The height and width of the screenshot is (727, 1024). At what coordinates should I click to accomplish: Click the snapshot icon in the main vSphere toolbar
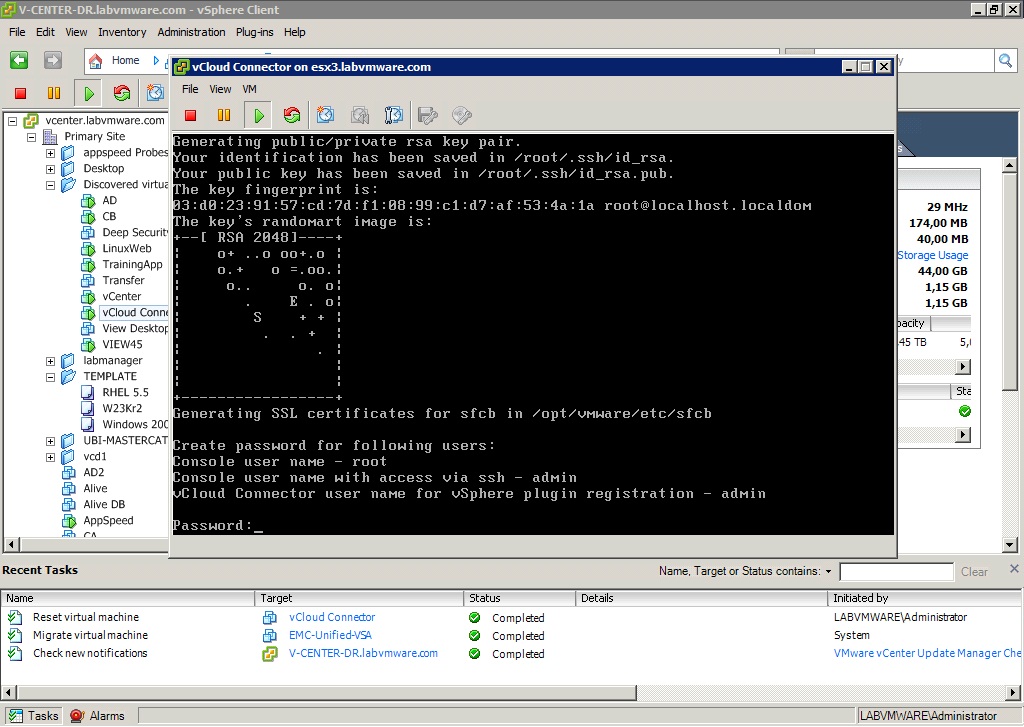(155, 93)
